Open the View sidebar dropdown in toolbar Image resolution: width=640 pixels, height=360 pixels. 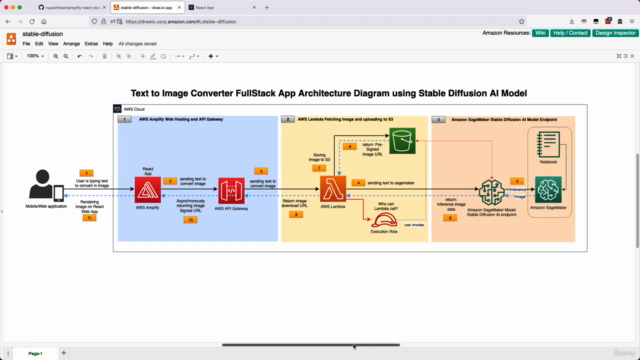pyautogui.click(x=12, y=56)
